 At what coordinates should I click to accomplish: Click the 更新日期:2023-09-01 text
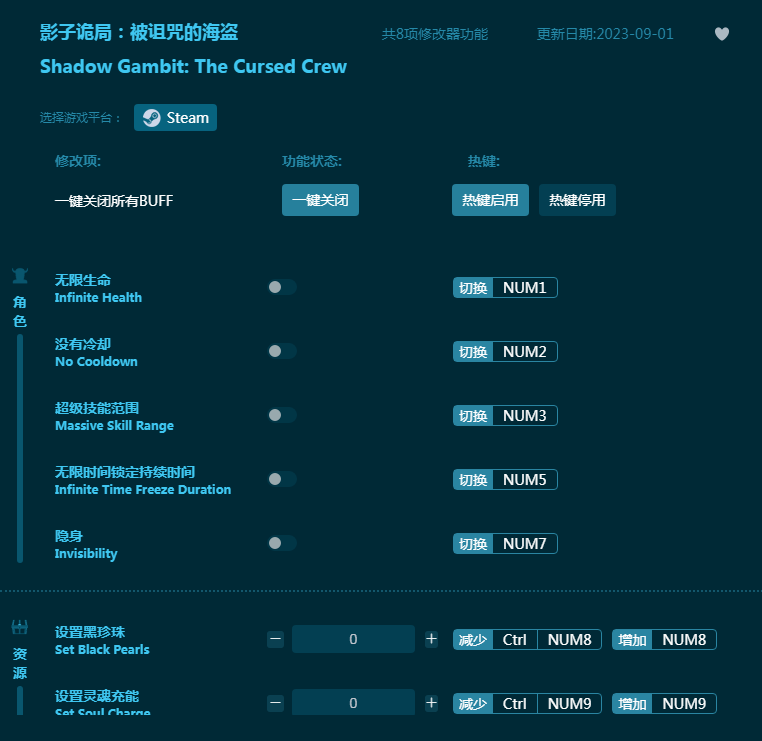point(605,34)
